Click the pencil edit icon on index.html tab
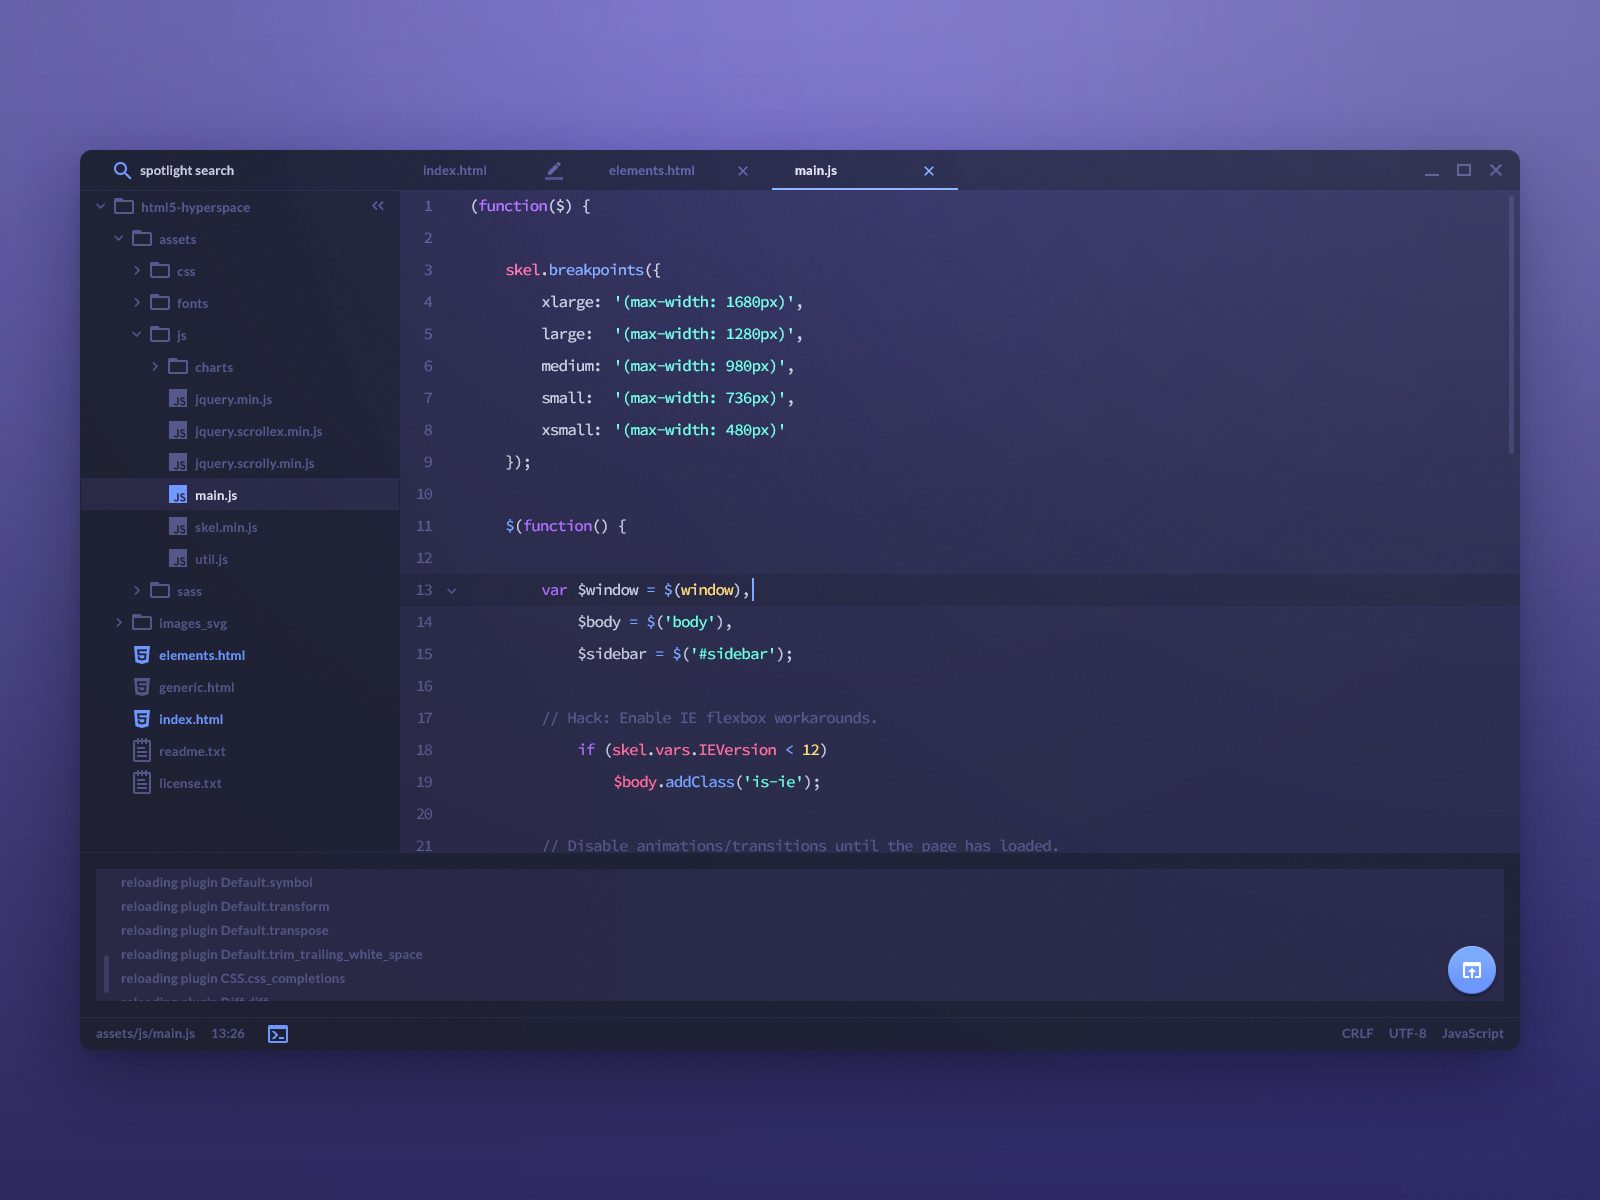Screen dimensions: 1600x1200 [x=554, y=170]
